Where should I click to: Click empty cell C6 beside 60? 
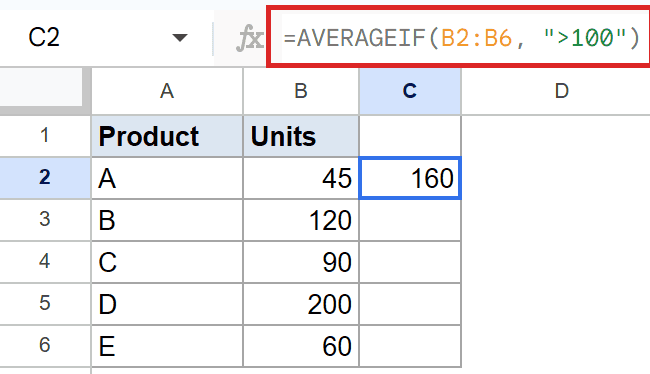(x=410, y=346)
